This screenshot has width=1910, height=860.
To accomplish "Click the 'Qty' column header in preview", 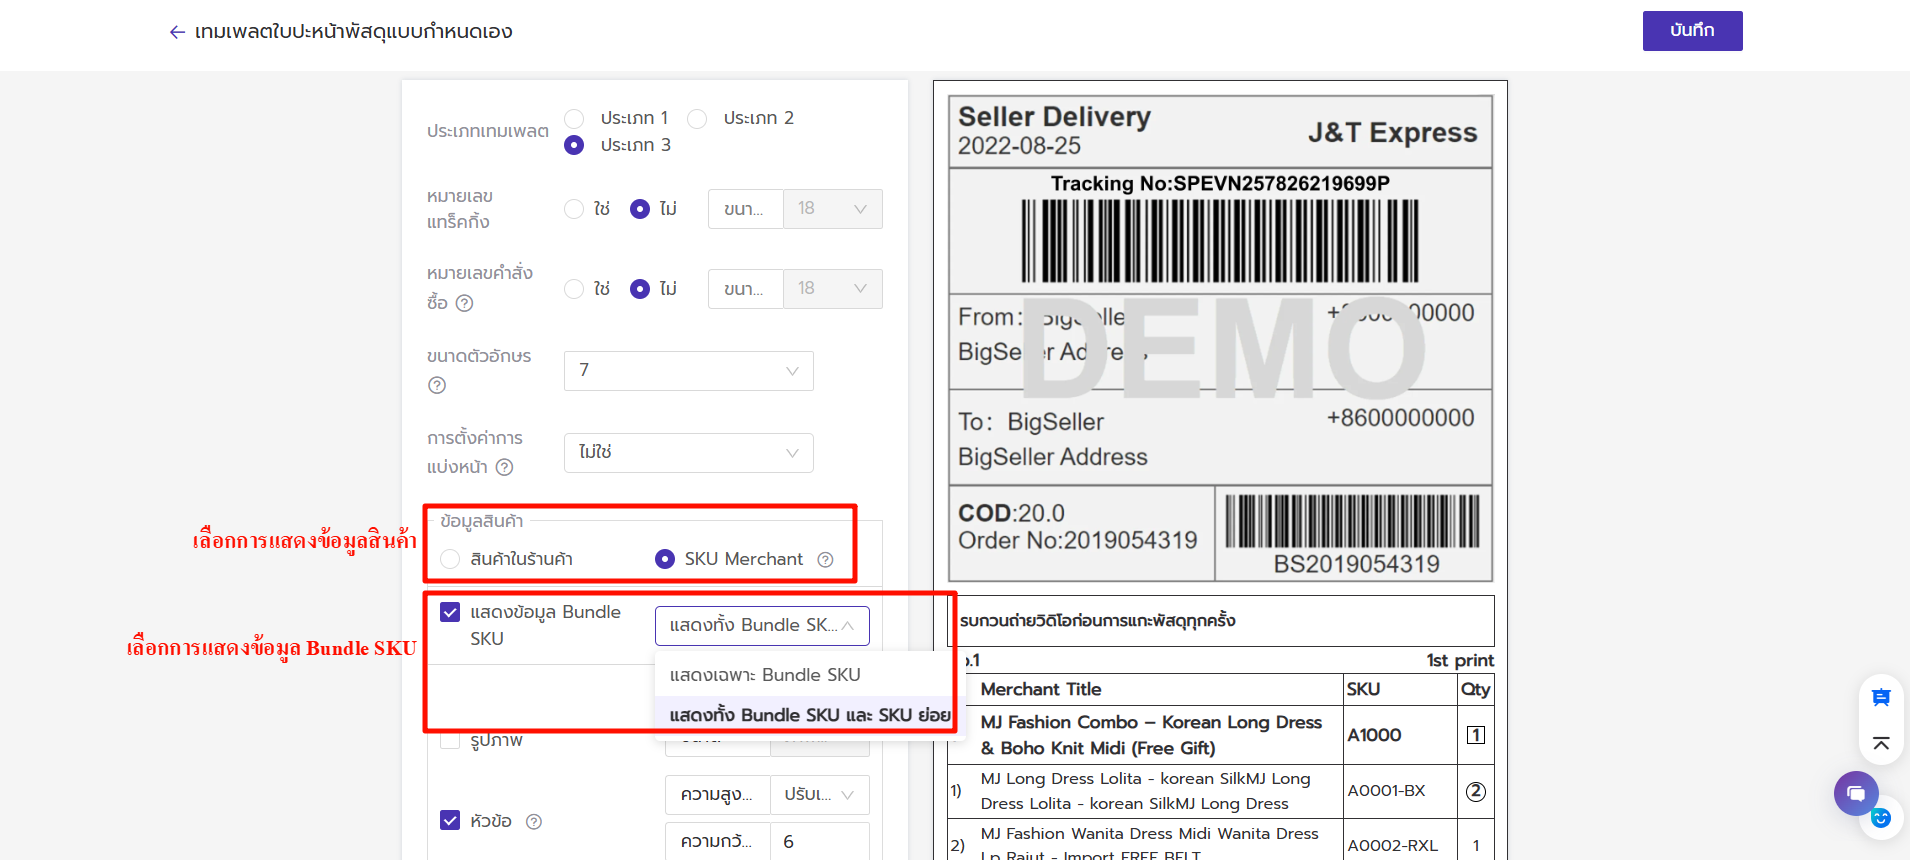I will pyautogui.click(x=1475, y=690).
